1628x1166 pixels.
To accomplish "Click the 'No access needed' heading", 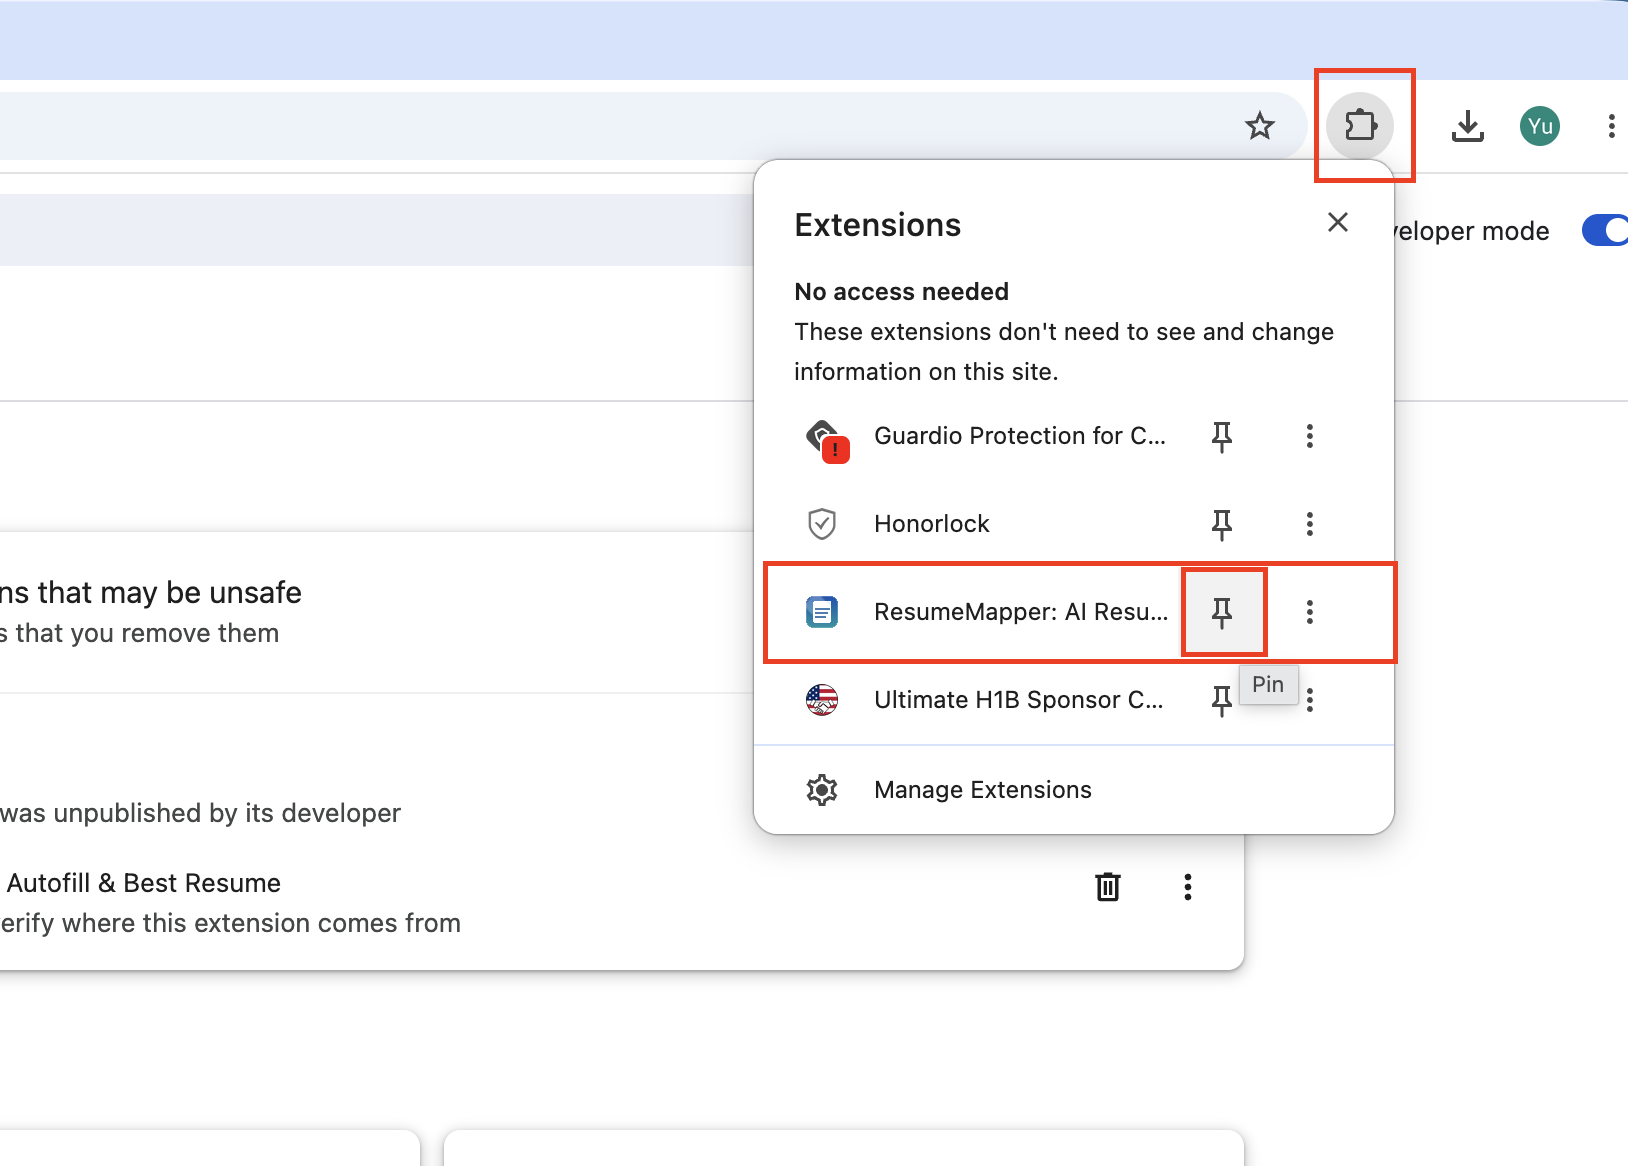I will tap(902, 292).
